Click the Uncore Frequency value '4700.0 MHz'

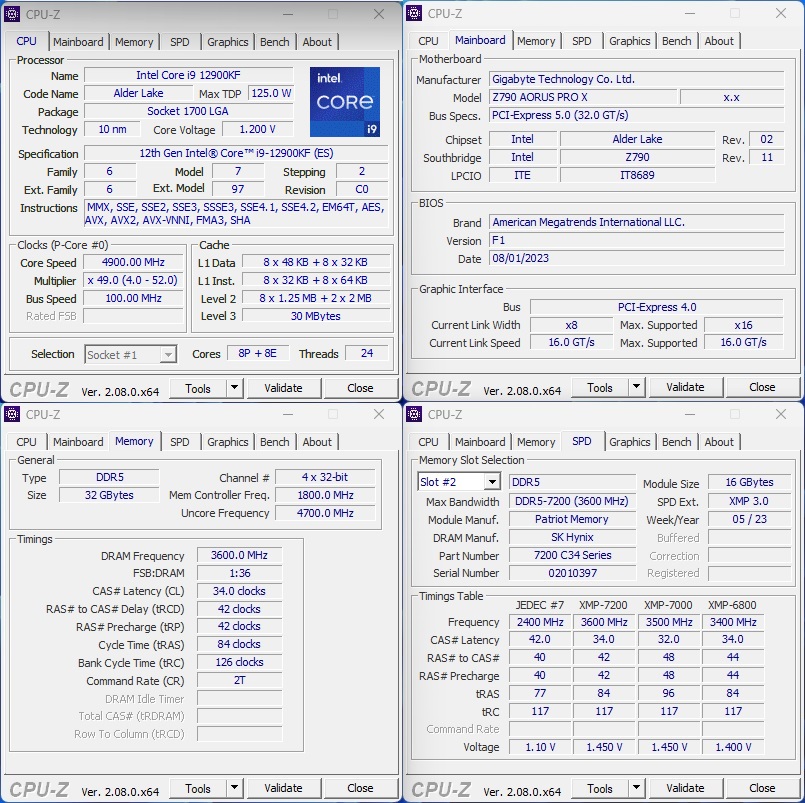pos(325,513)
